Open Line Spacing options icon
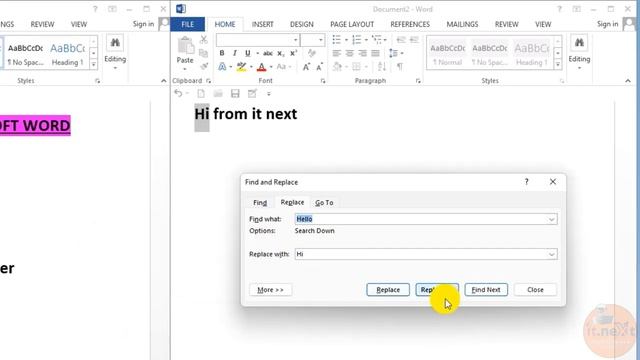Image resolution: width=640 pixels, height=360 pixels. [x=393, y=53]
